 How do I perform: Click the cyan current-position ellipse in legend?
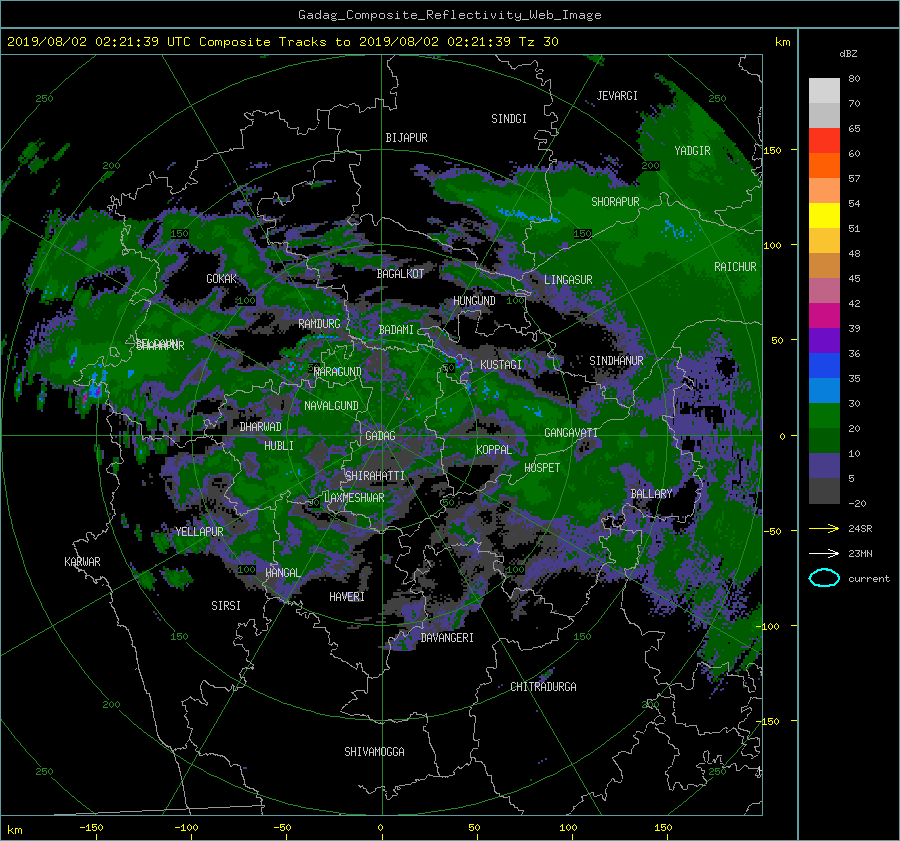click(824, 578)
